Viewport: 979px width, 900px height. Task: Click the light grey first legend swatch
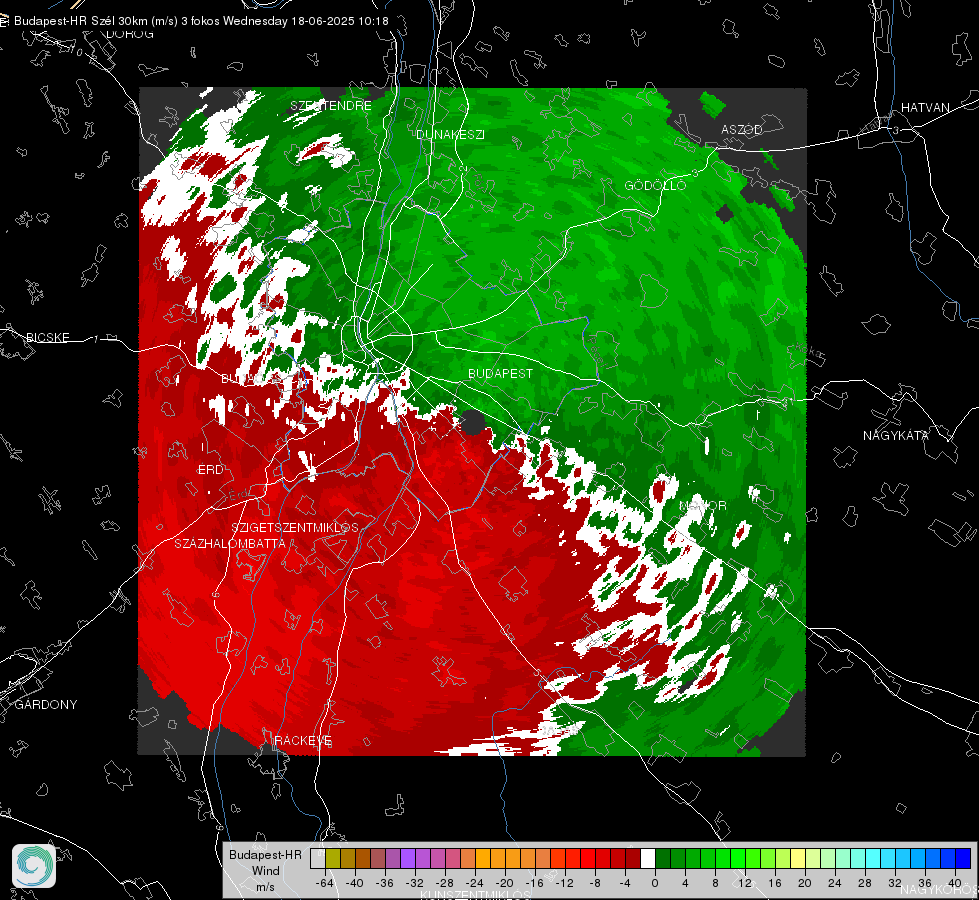point(318,858)
